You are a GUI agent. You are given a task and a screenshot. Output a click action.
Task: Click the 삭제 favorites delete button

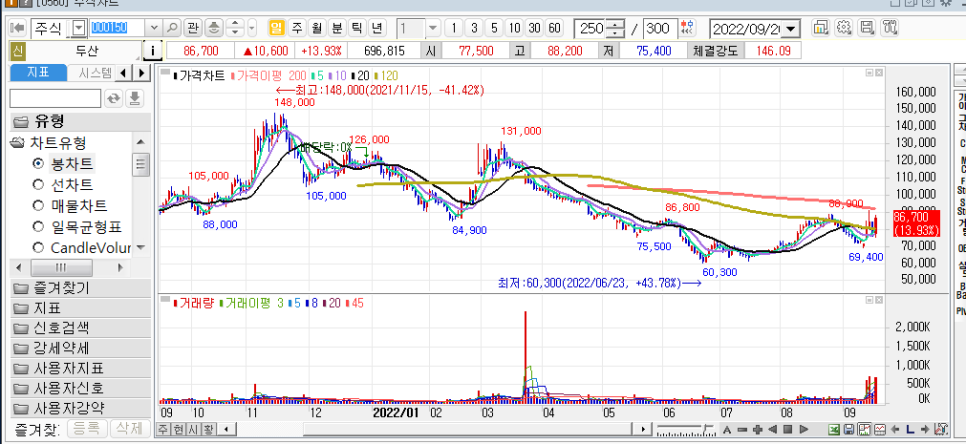click(129, 428)
